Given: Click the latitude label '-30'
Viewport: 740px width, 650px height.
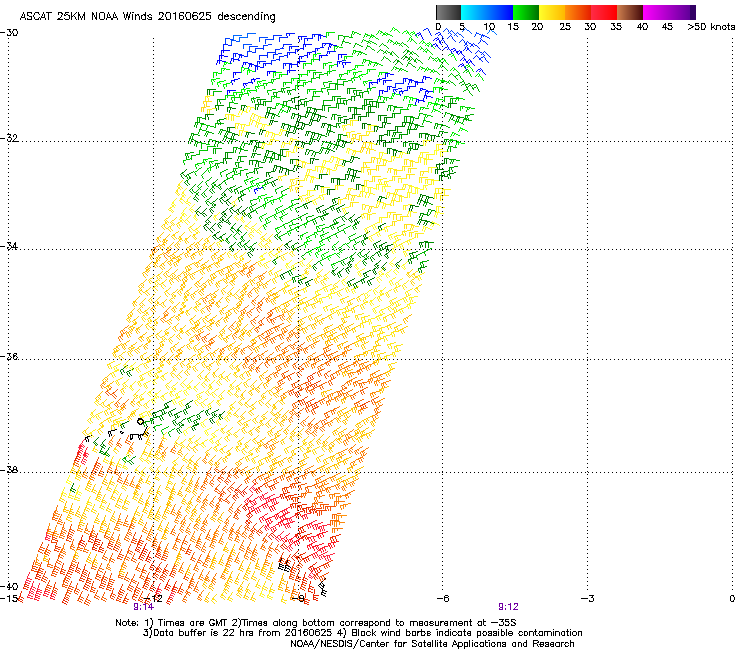Looking at the screenshot, I should coord(9,33).
